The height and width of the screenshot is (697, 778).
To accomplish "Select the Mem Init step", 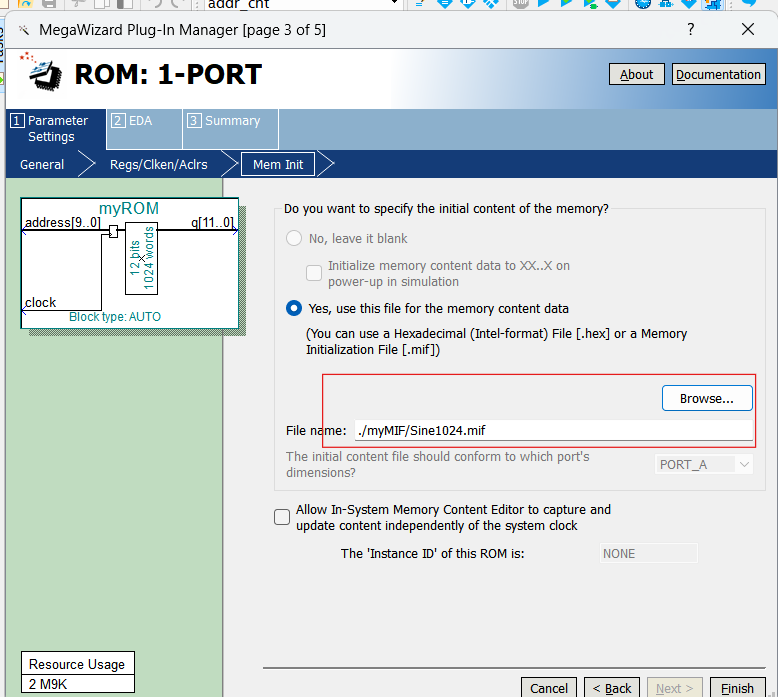I will [278, 165].
